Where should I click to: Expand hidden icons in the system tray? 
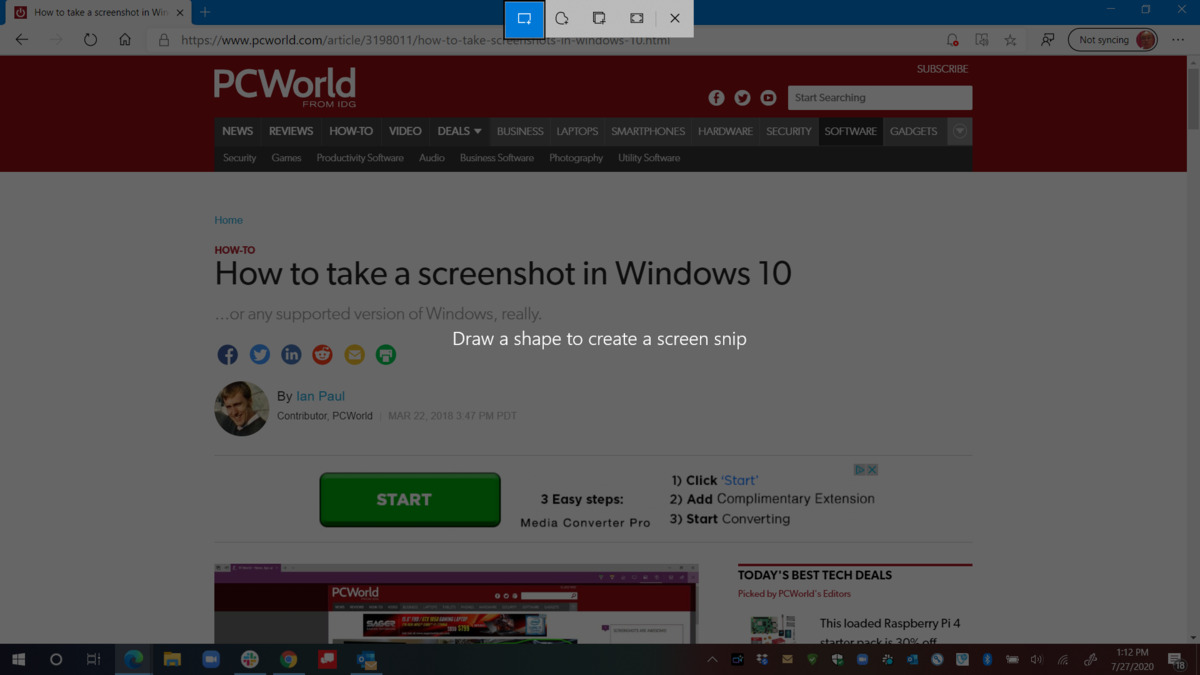coord(712,660)
